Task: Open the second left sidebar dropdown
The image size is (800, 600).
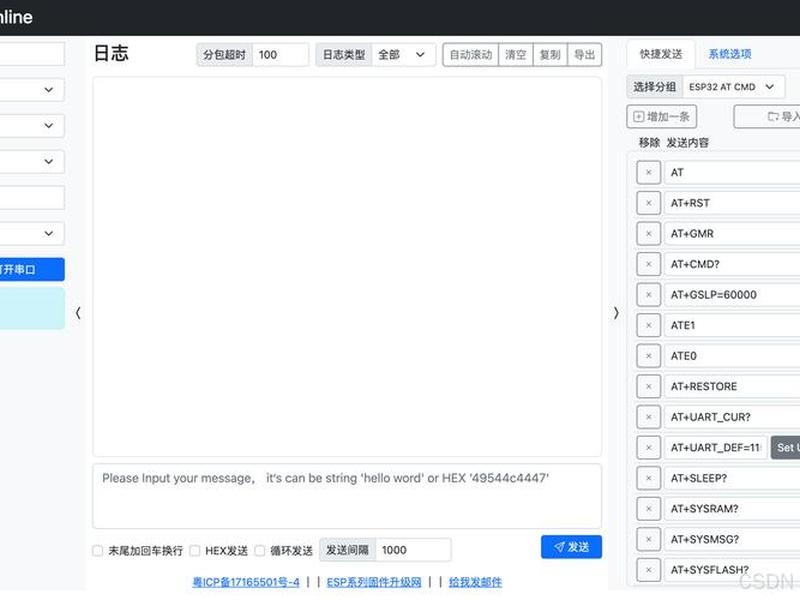Action: 32,126
